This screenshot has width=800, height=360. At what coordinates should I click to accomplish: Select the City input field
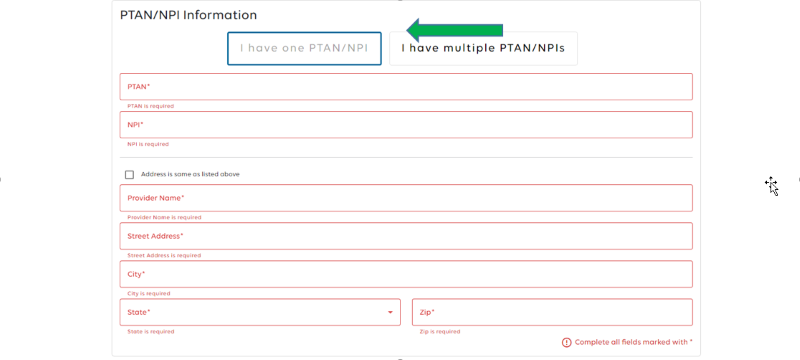[x=406, y=274]
